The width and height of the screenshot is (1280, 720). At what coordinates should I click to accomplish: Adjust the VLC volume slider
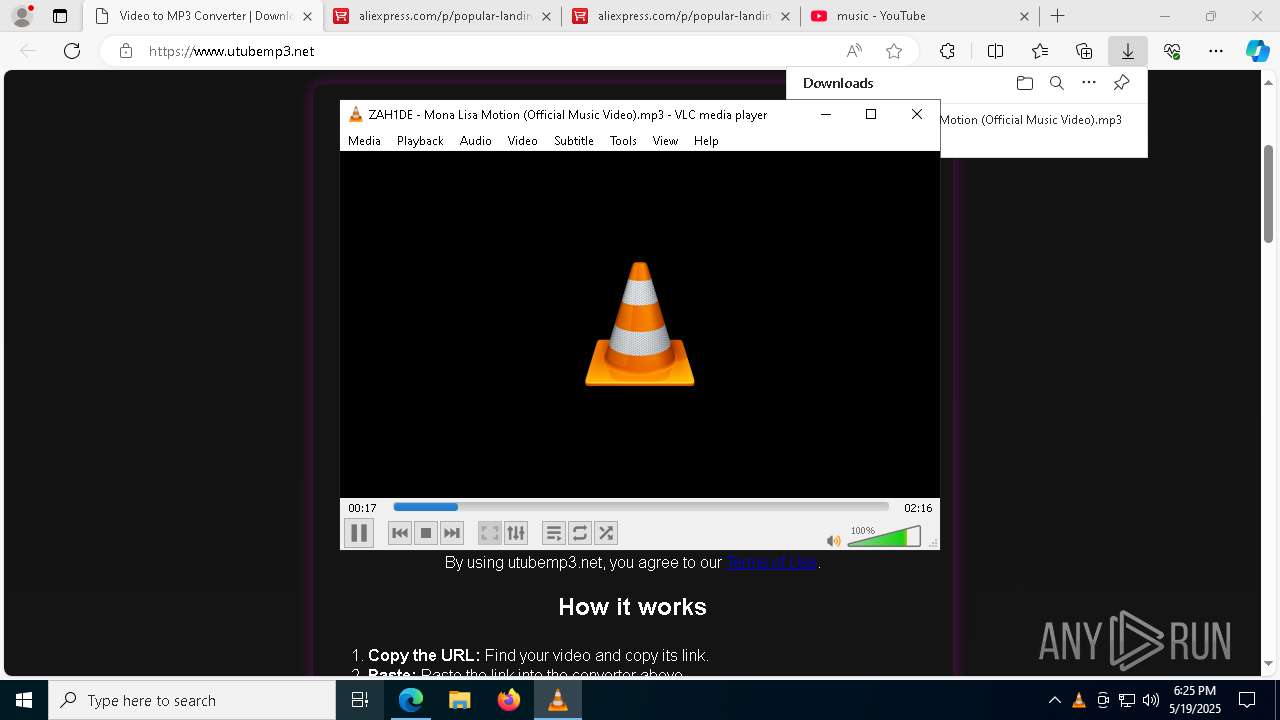pyautogui.click(x=884, y=538)
